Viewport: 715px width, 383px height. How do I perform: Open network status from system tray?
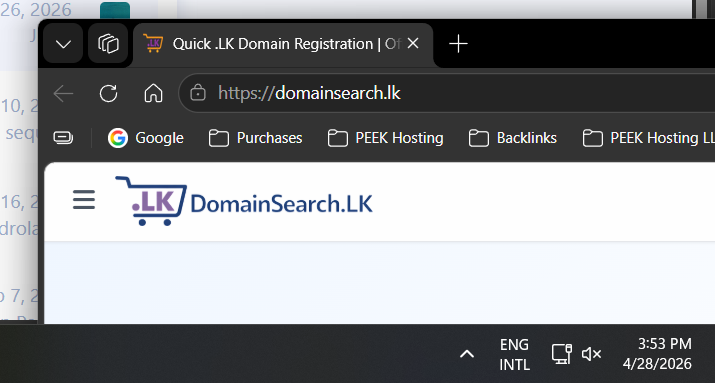562,354
